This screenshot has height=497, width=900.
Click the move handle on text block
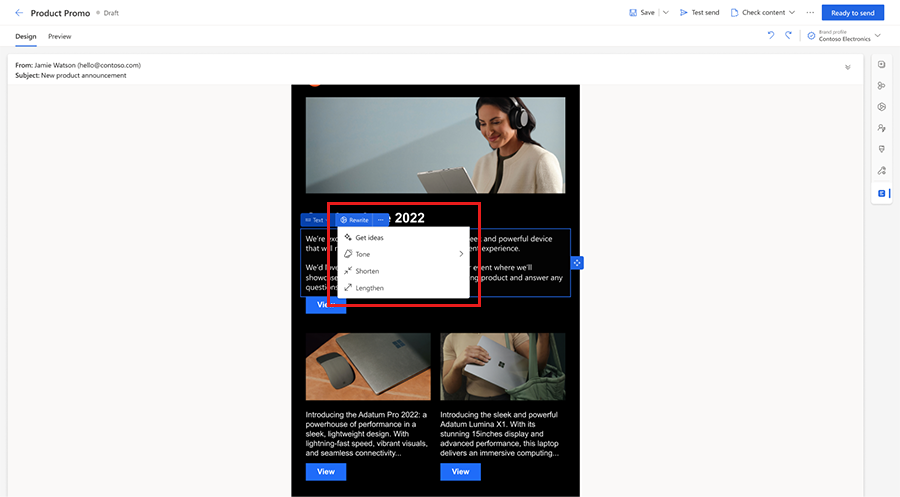pos(577,263)
